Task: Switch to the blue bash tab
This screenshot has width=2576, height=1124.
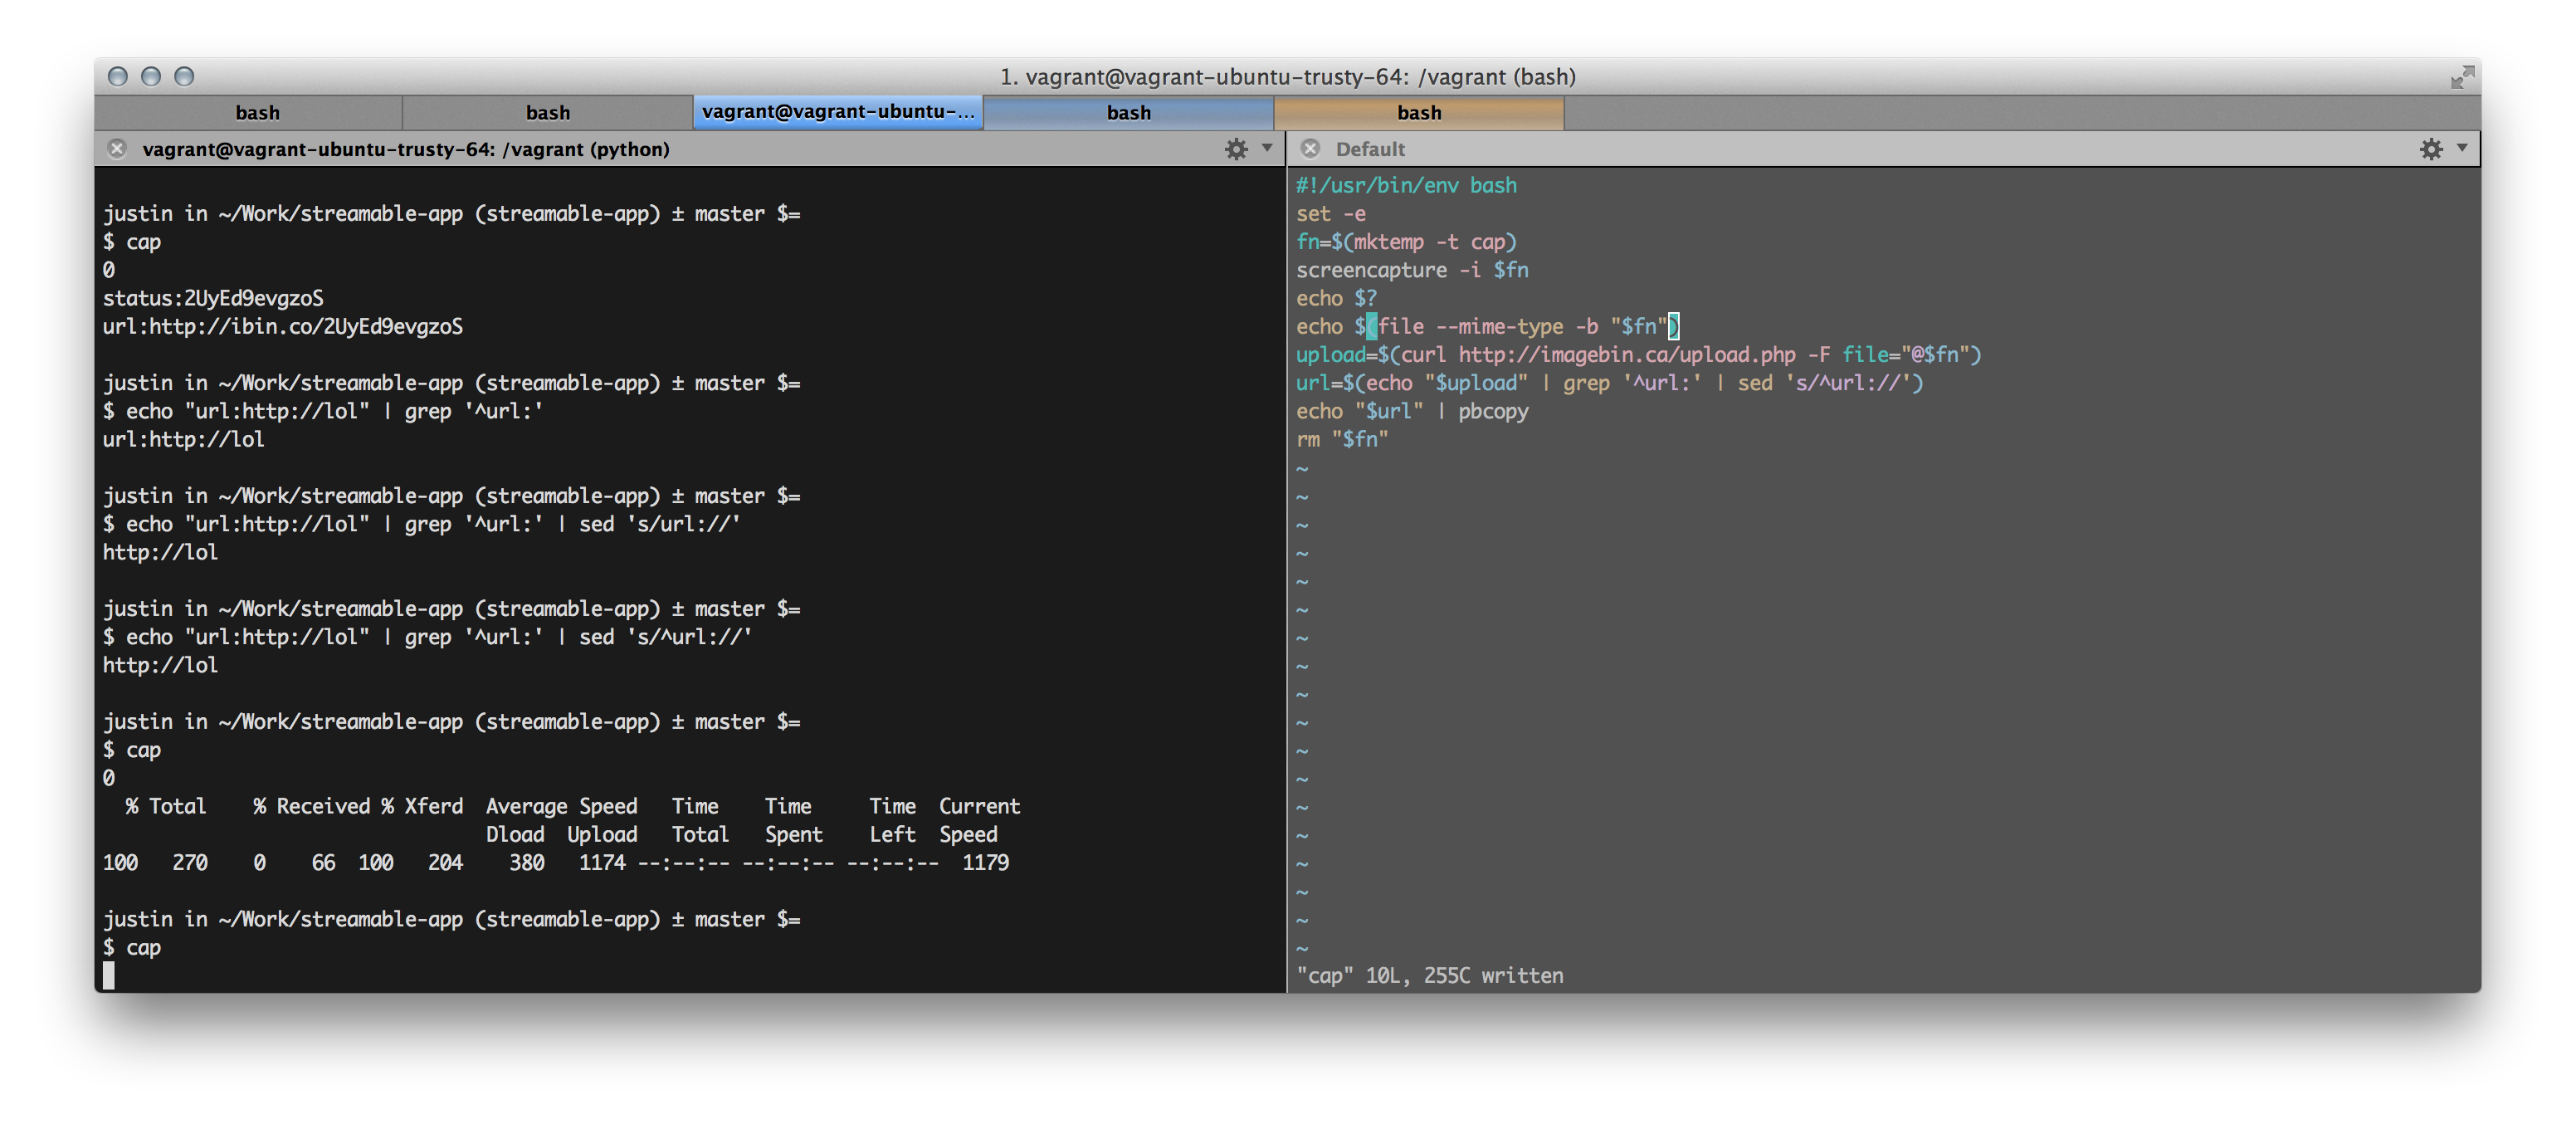Action: tap(1128, 113)
